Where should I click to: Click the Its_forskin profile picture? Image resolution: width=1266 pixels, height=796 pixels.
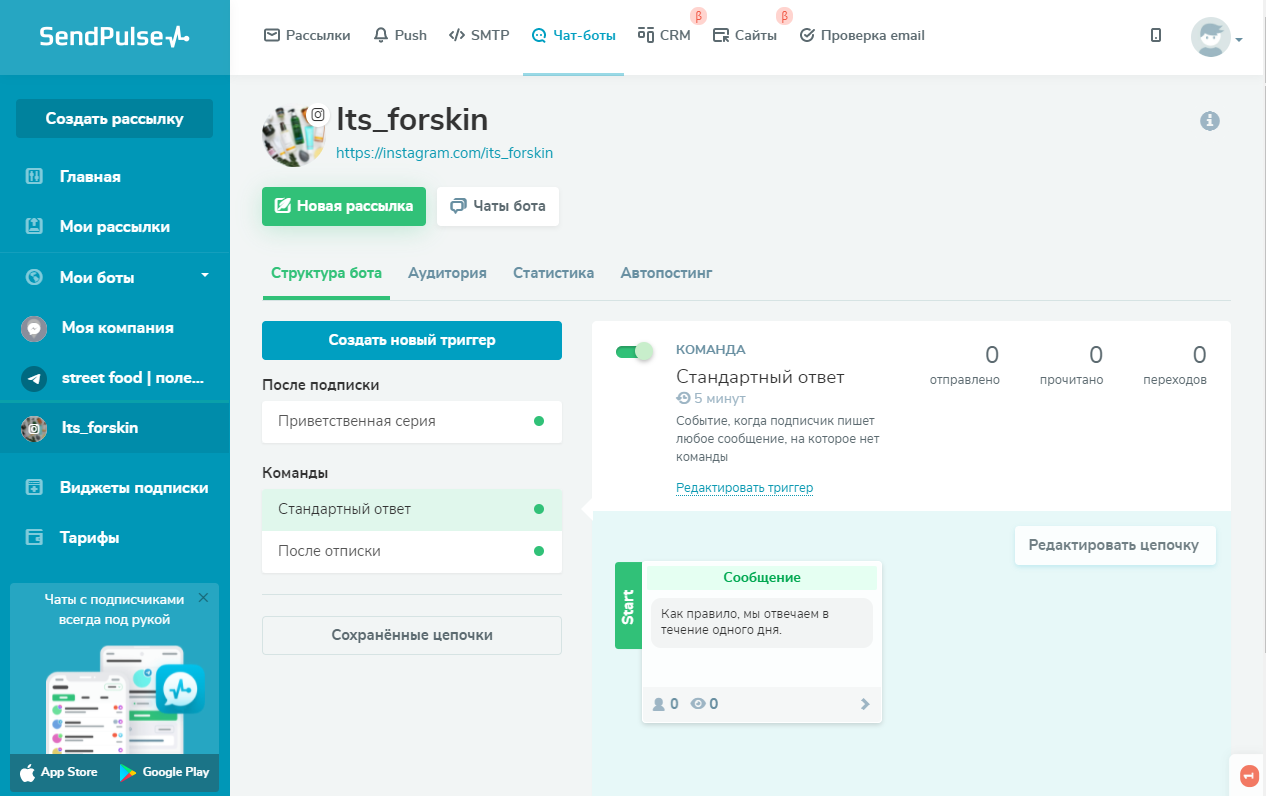(x=294, y=135)
